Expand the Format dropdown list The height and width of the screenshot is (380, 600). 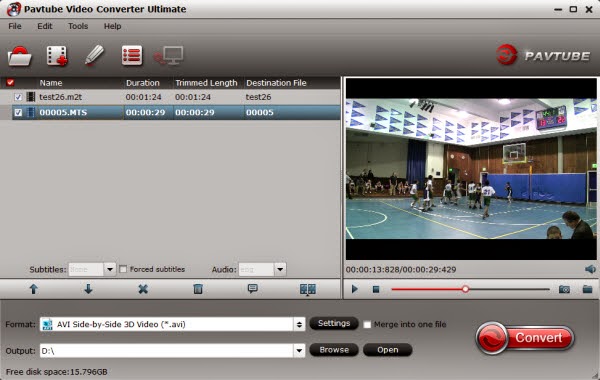[299, 325]
